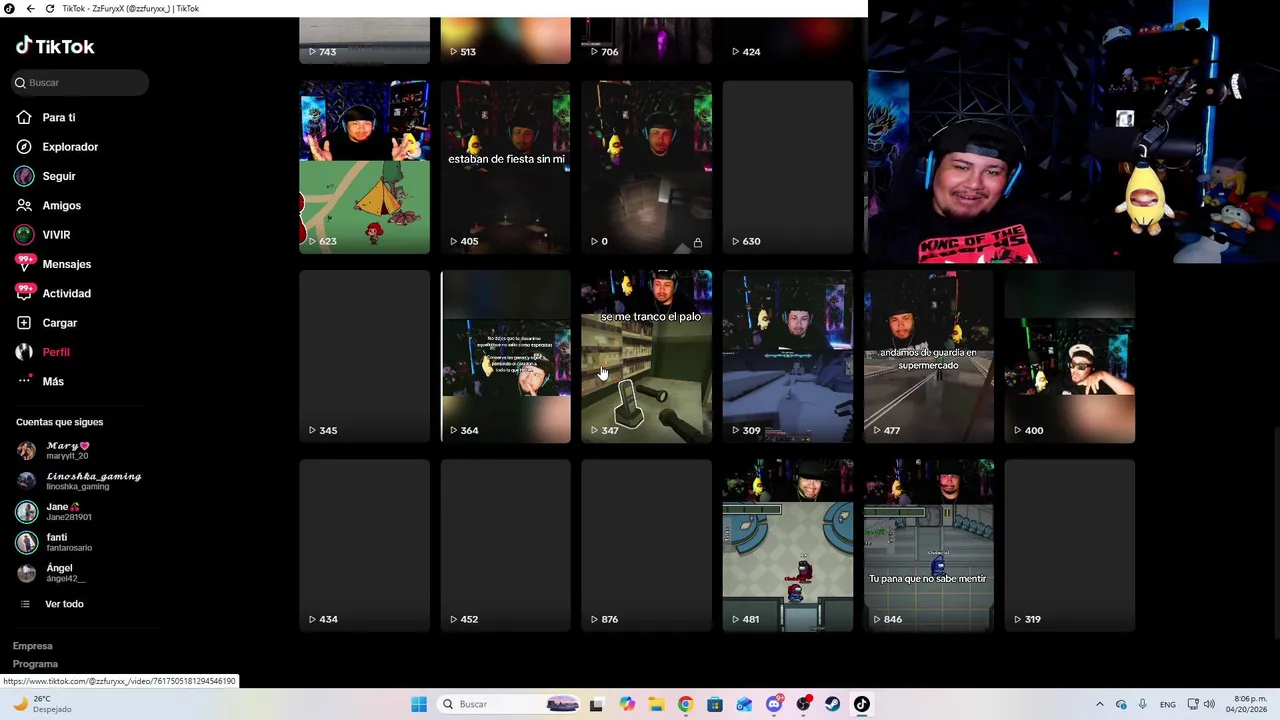Open Microsoft Store from the taskbar
This screenshot has width=1280, height=720.
click(715, 704)
